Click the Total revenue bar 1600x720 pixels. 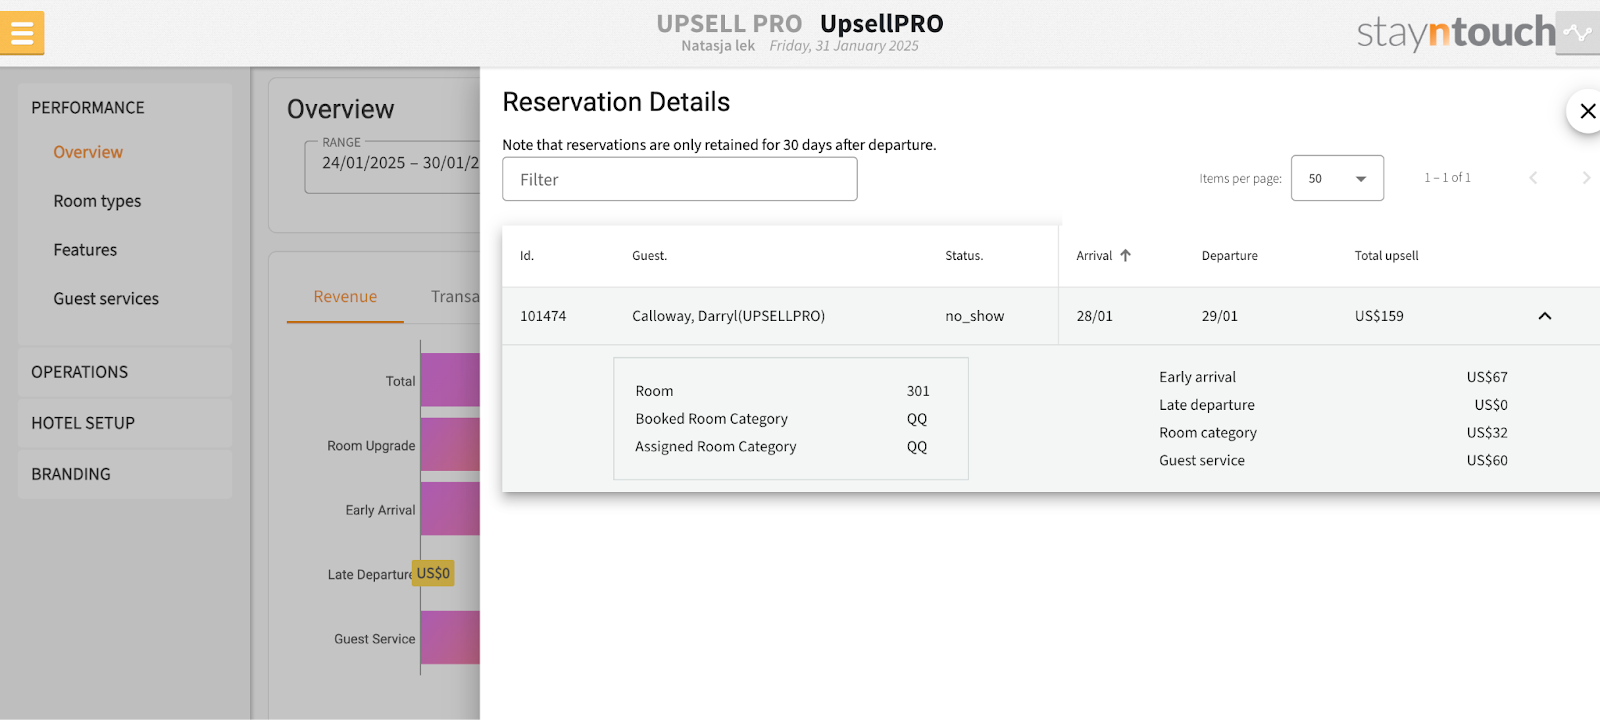point(450,380)
